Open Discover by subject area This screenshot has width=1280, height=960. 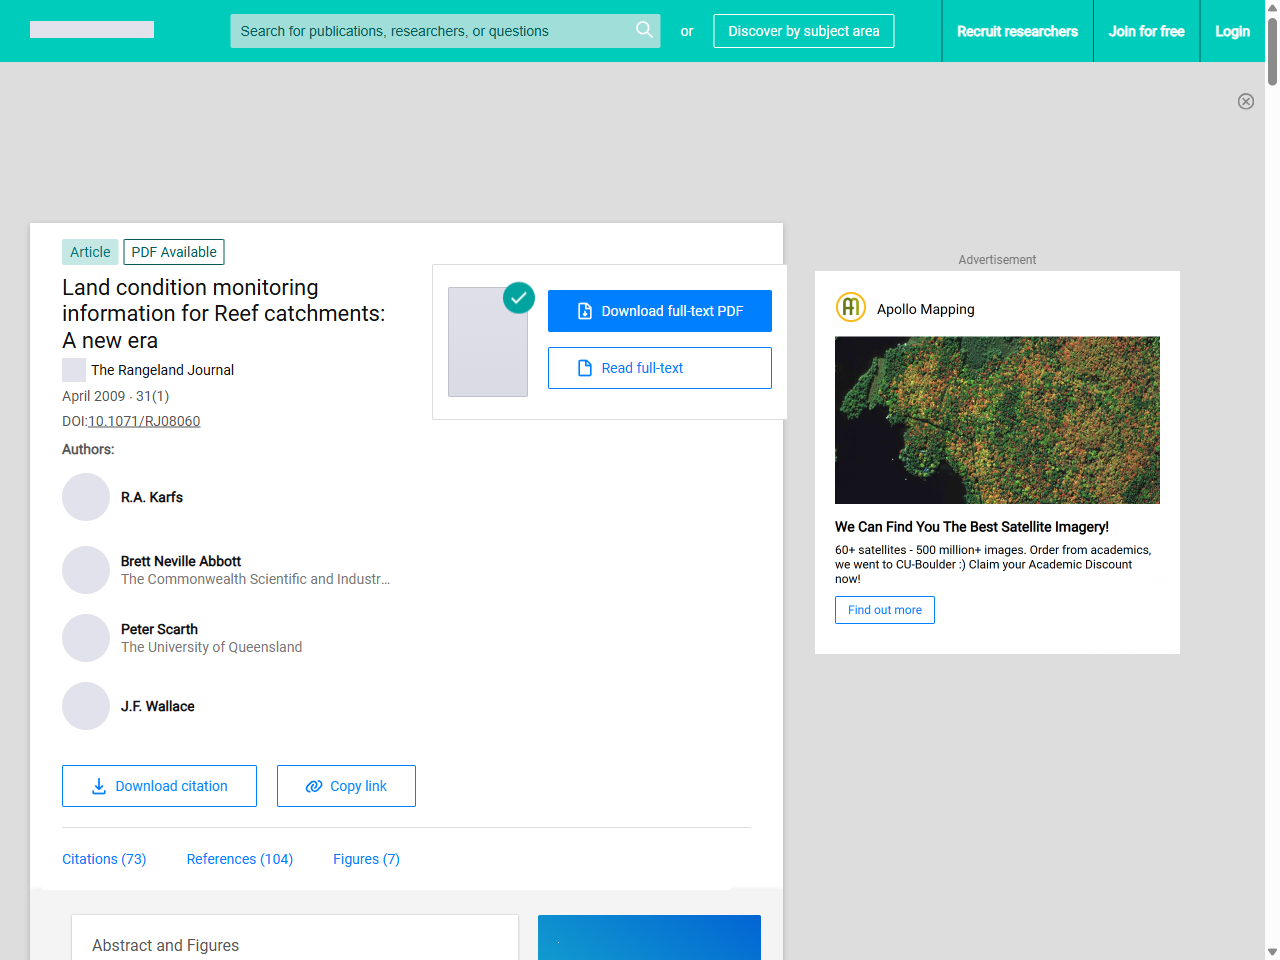(804, 31)
